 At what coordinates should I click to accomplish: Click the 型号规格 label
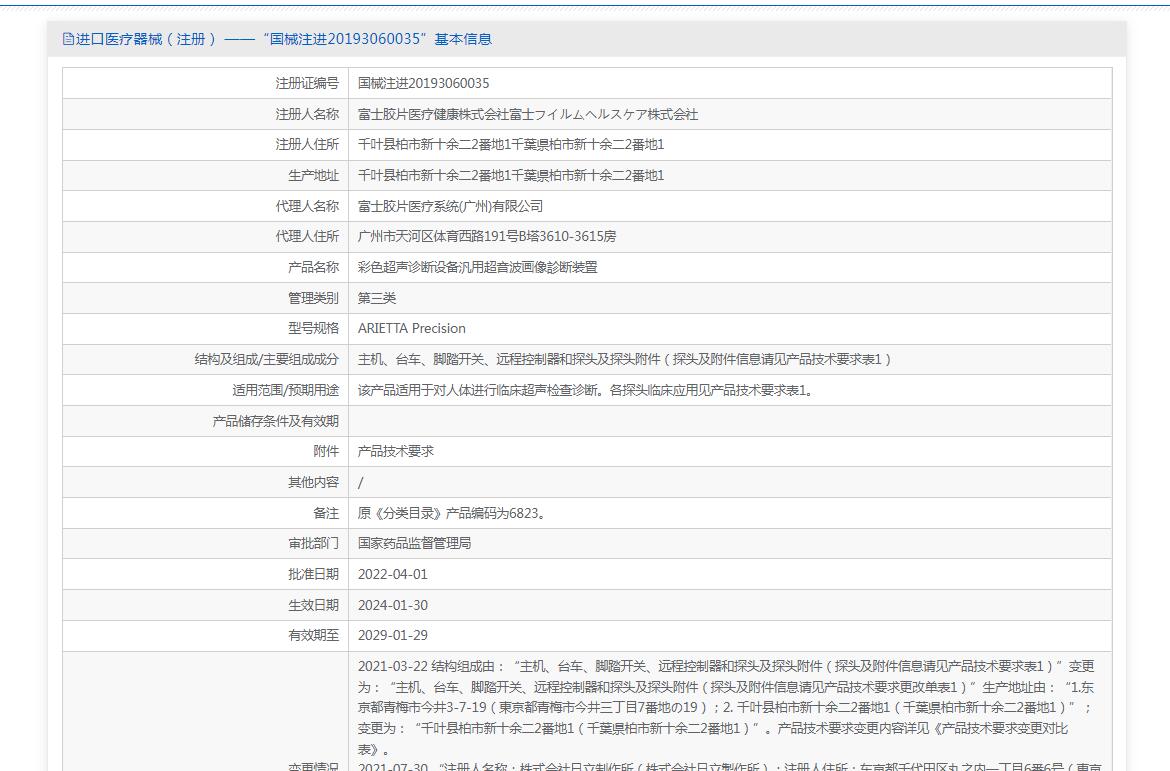[x=313, y=328]
